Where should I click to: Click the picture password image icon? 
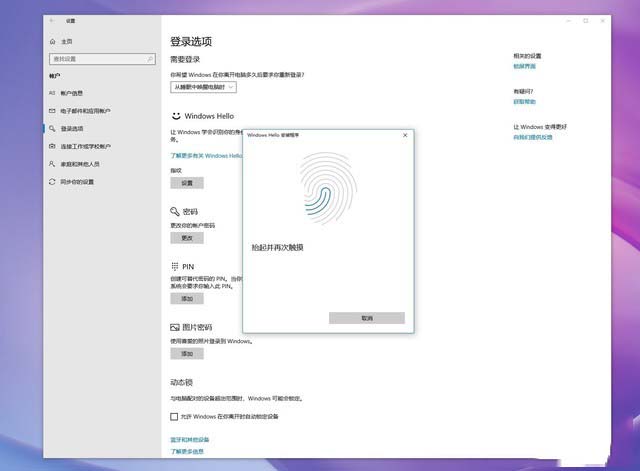point(175,327)
